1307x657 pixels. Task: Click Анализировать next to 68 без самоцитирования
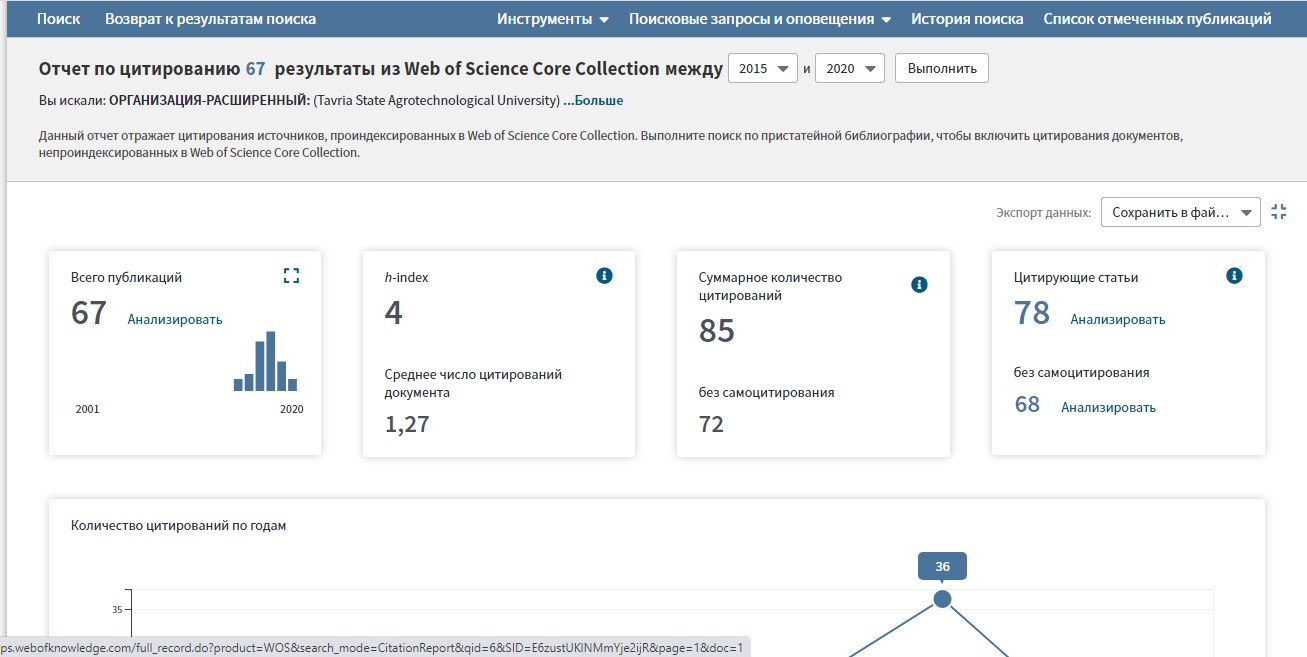point(1108,407)
